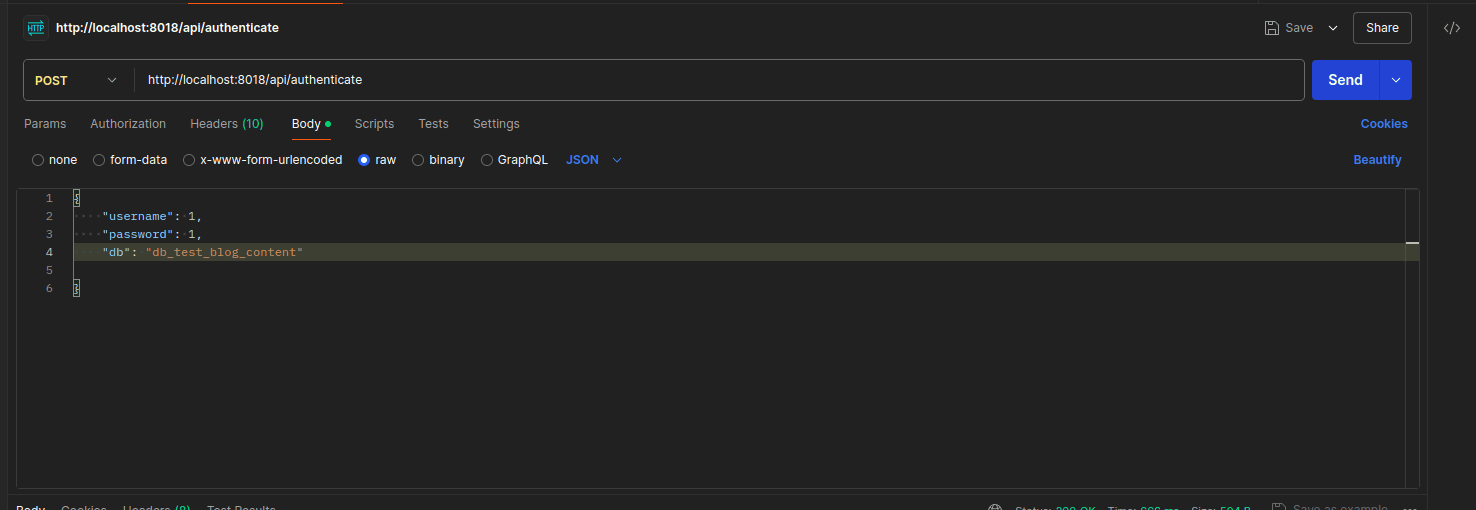Open the Headers (10) tab
Screen dimensions: 1476x510
click(x=227, y=124)
